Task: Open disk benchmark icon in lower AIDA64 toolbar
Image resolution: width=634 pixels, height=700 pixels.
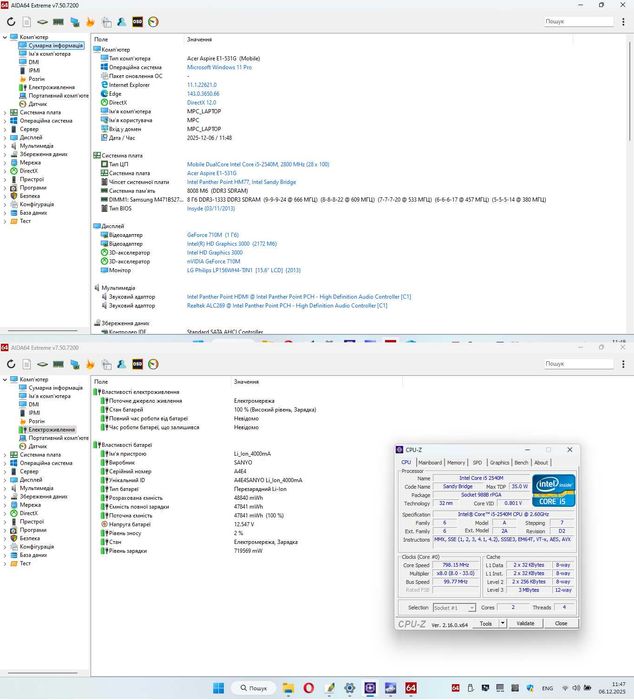Action: coord(42,364)
